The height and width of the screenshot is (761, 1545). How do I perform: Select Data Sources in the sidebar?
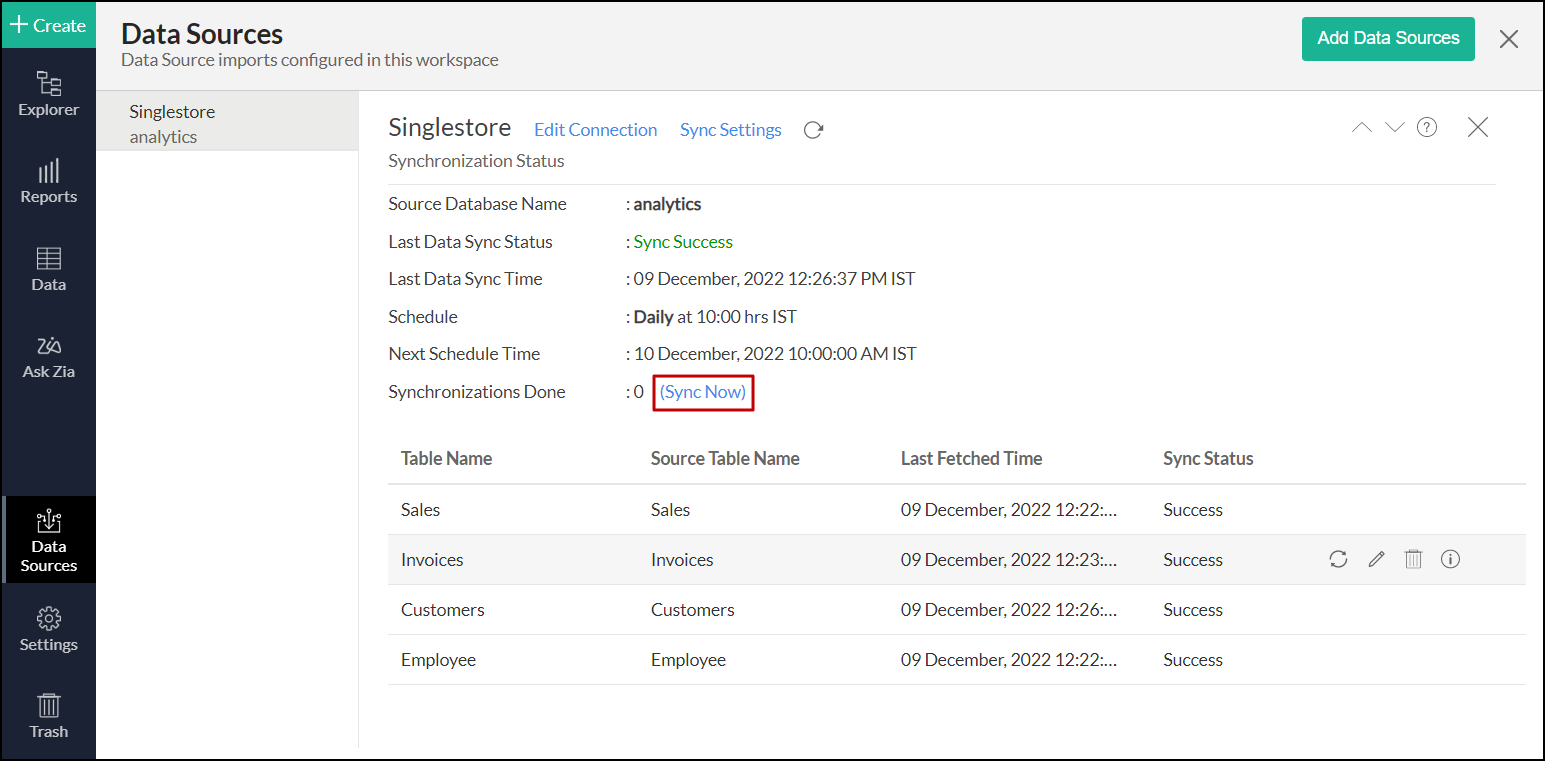click(x=48, y=541)
